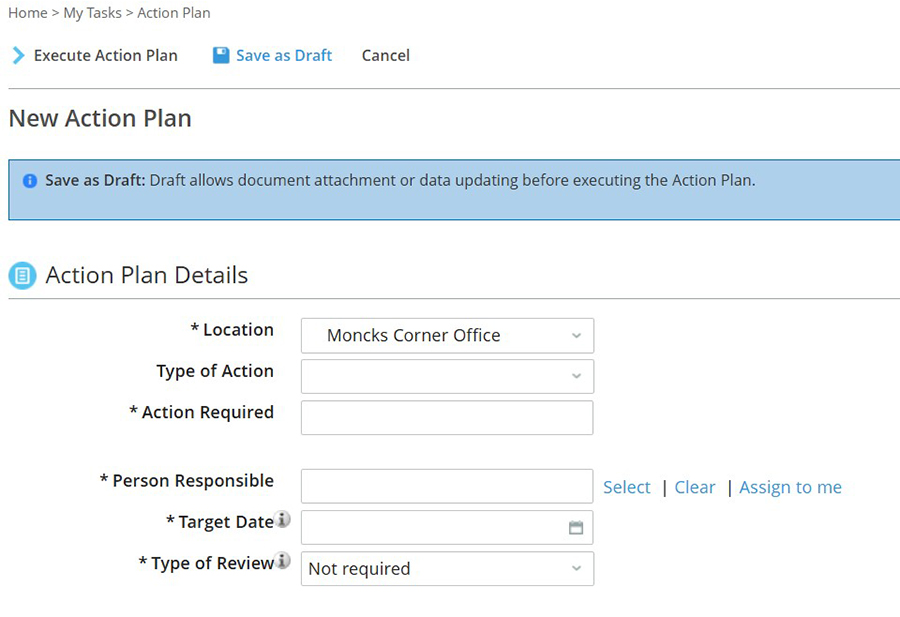This screenshot has width=900, height=617.
Task: Expand the Location dropdown showing Moncks Corner Office
Action: pyautogui.click(x=447, y=335)
